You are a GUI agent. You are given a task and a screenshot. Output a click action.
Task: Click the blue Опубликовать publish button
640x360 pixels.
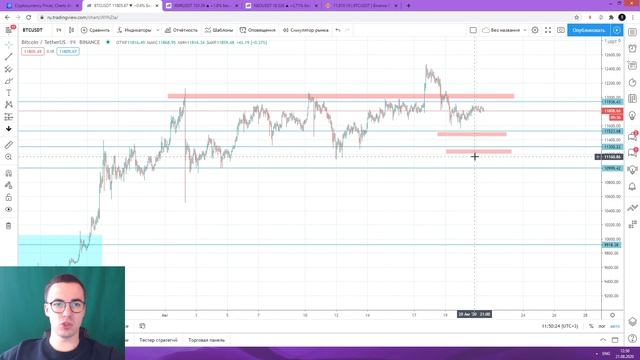(x=589, y=30)
